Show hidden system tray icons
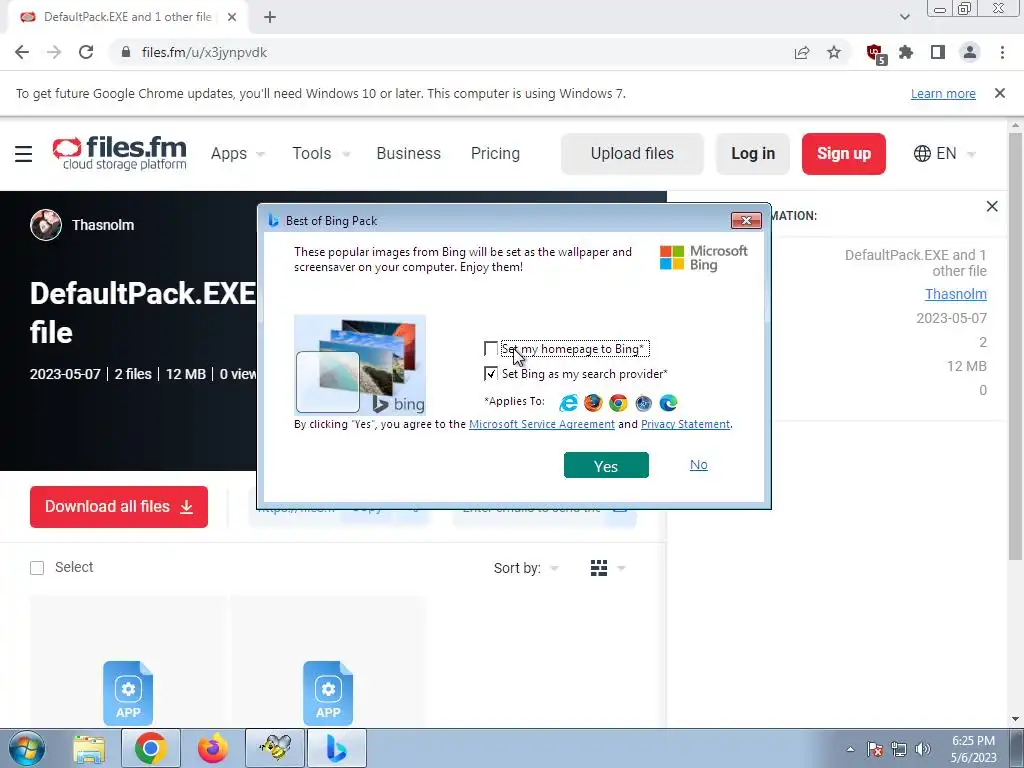Viewport: 1024px width, 768px height. (x=850, y=749)
